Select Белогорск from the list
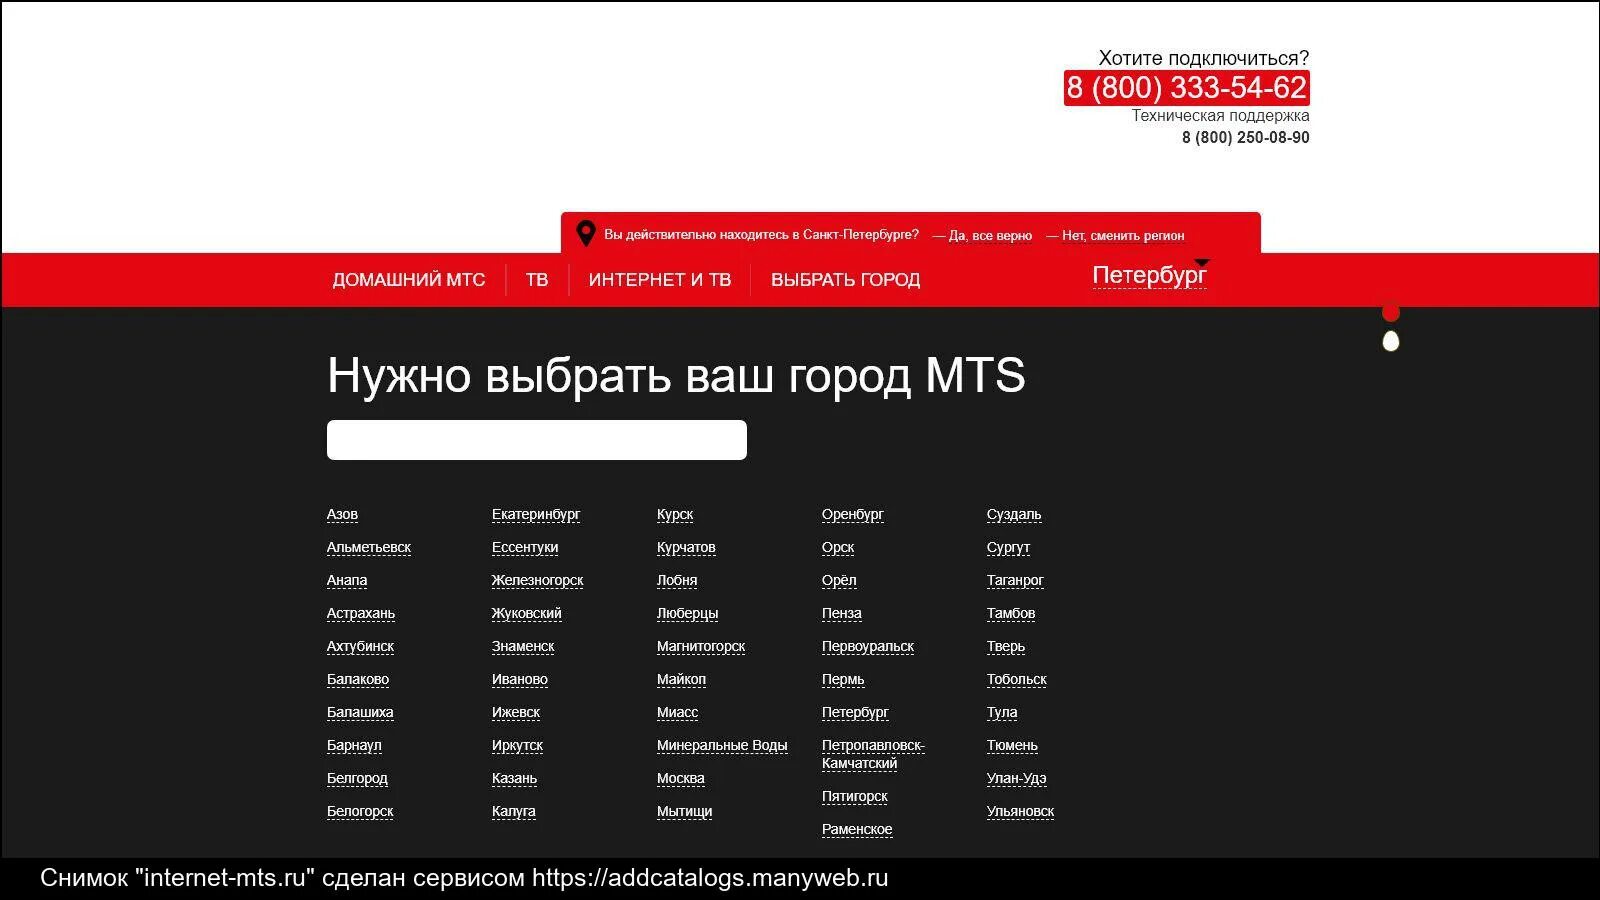Viewport: 1600px width, 900px height. (x=360, y=811)
